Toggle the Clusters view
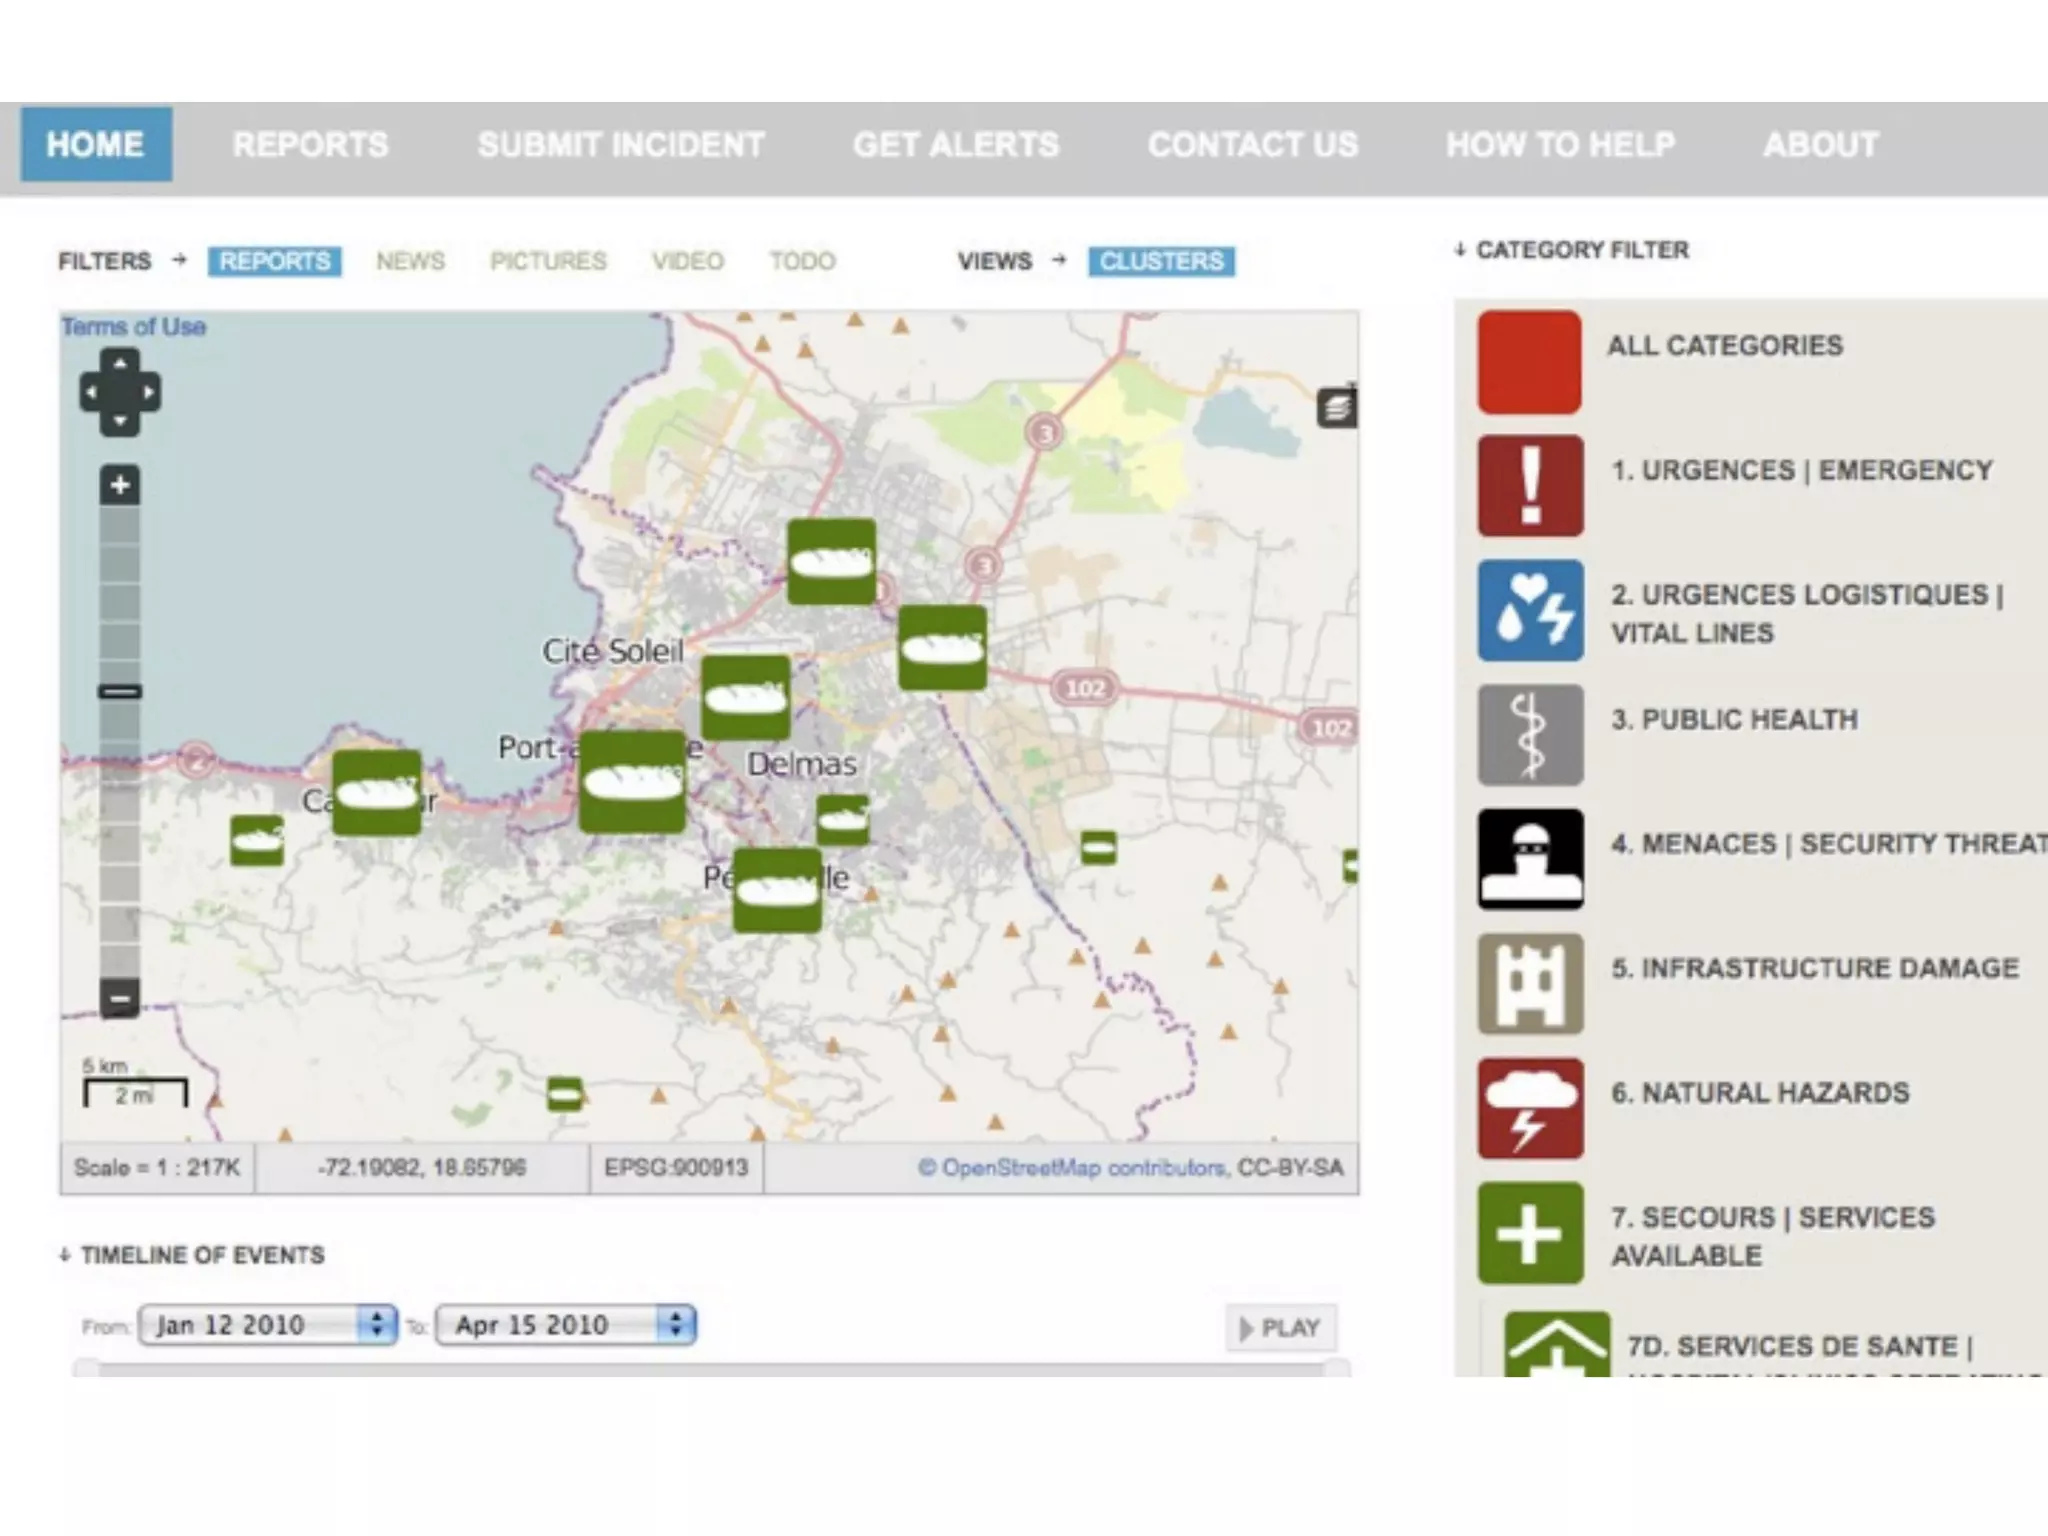The width and height of the screenshot is (2048, 1536). (x=1161, y=261)
